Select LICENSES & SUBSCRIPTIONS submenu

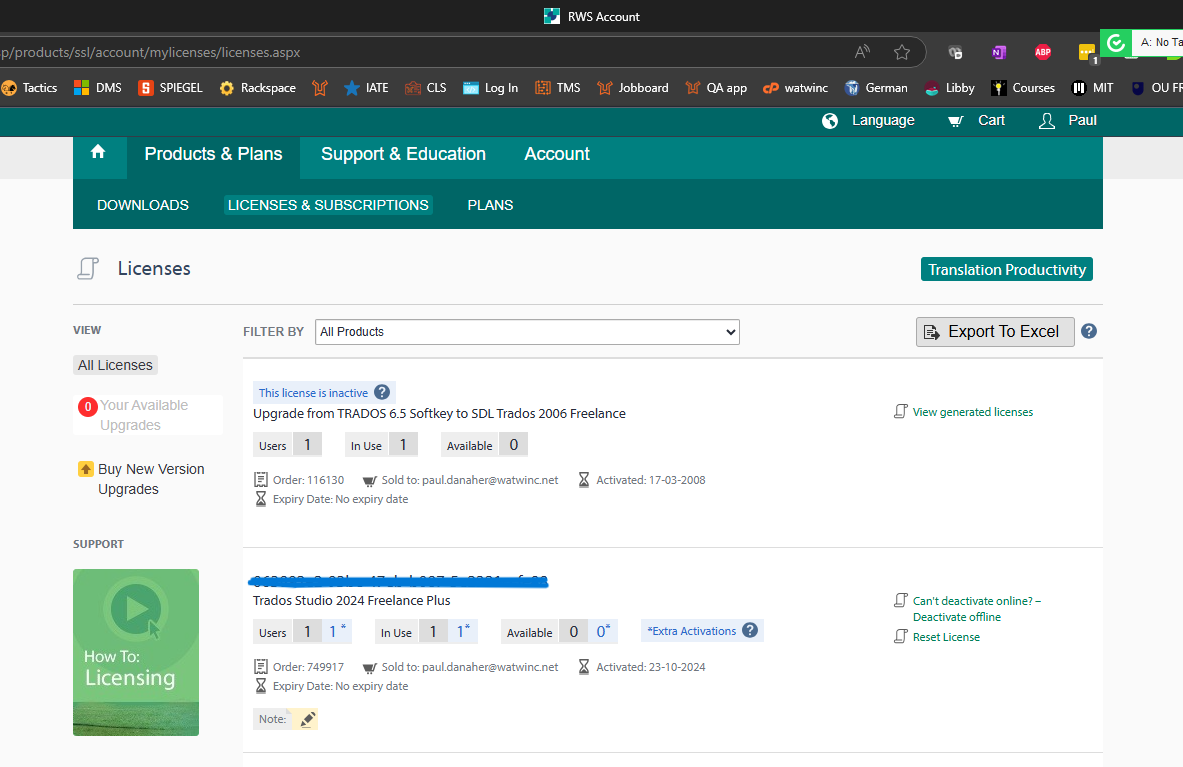point(328,205)
